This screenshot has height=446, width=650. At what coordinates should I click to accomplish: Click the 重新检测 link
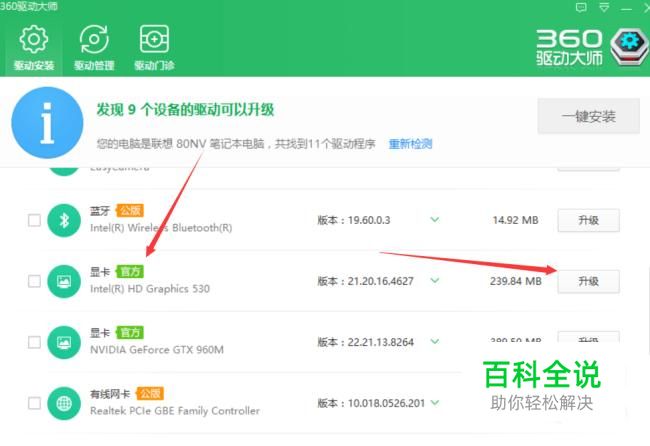tap(410, 144)
